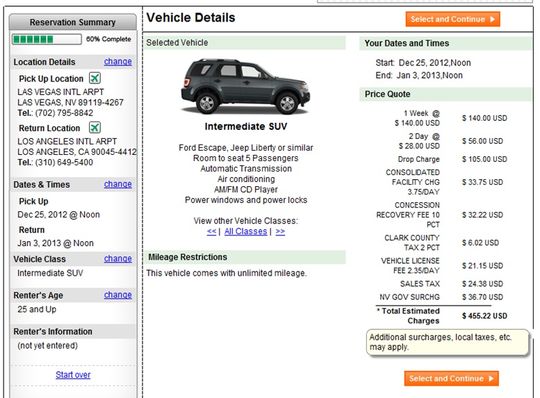Click the '$ 6.02 USD' Clark County tax amount

click(x=480, y=243)
